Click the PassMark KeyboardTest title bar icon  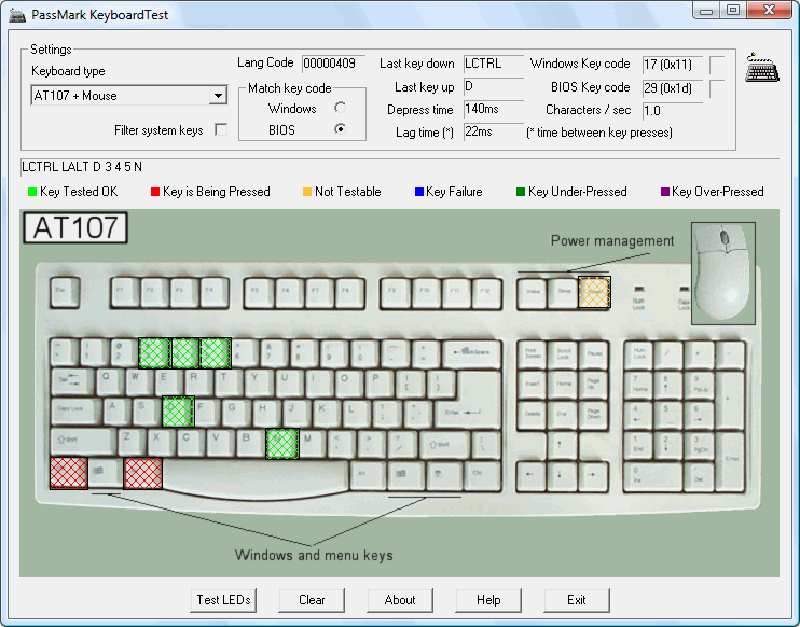tap(17, 15)
